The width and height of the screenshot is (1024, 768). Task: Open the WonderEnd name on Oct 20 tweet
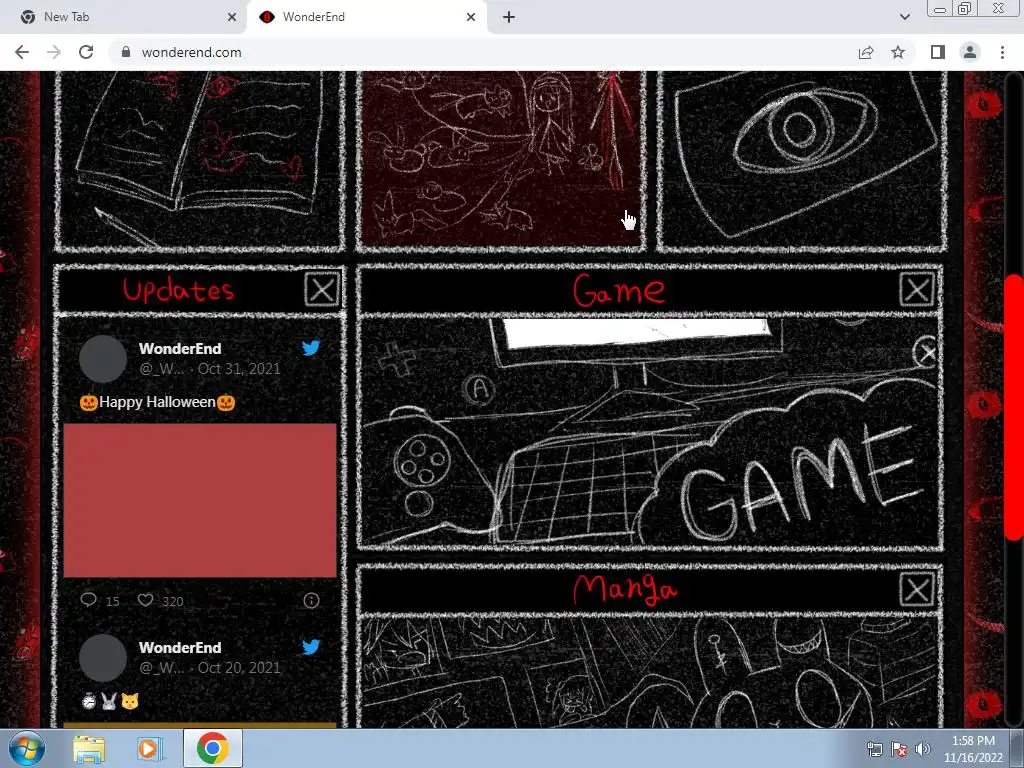pyautogui.click(x=180, y=648)
